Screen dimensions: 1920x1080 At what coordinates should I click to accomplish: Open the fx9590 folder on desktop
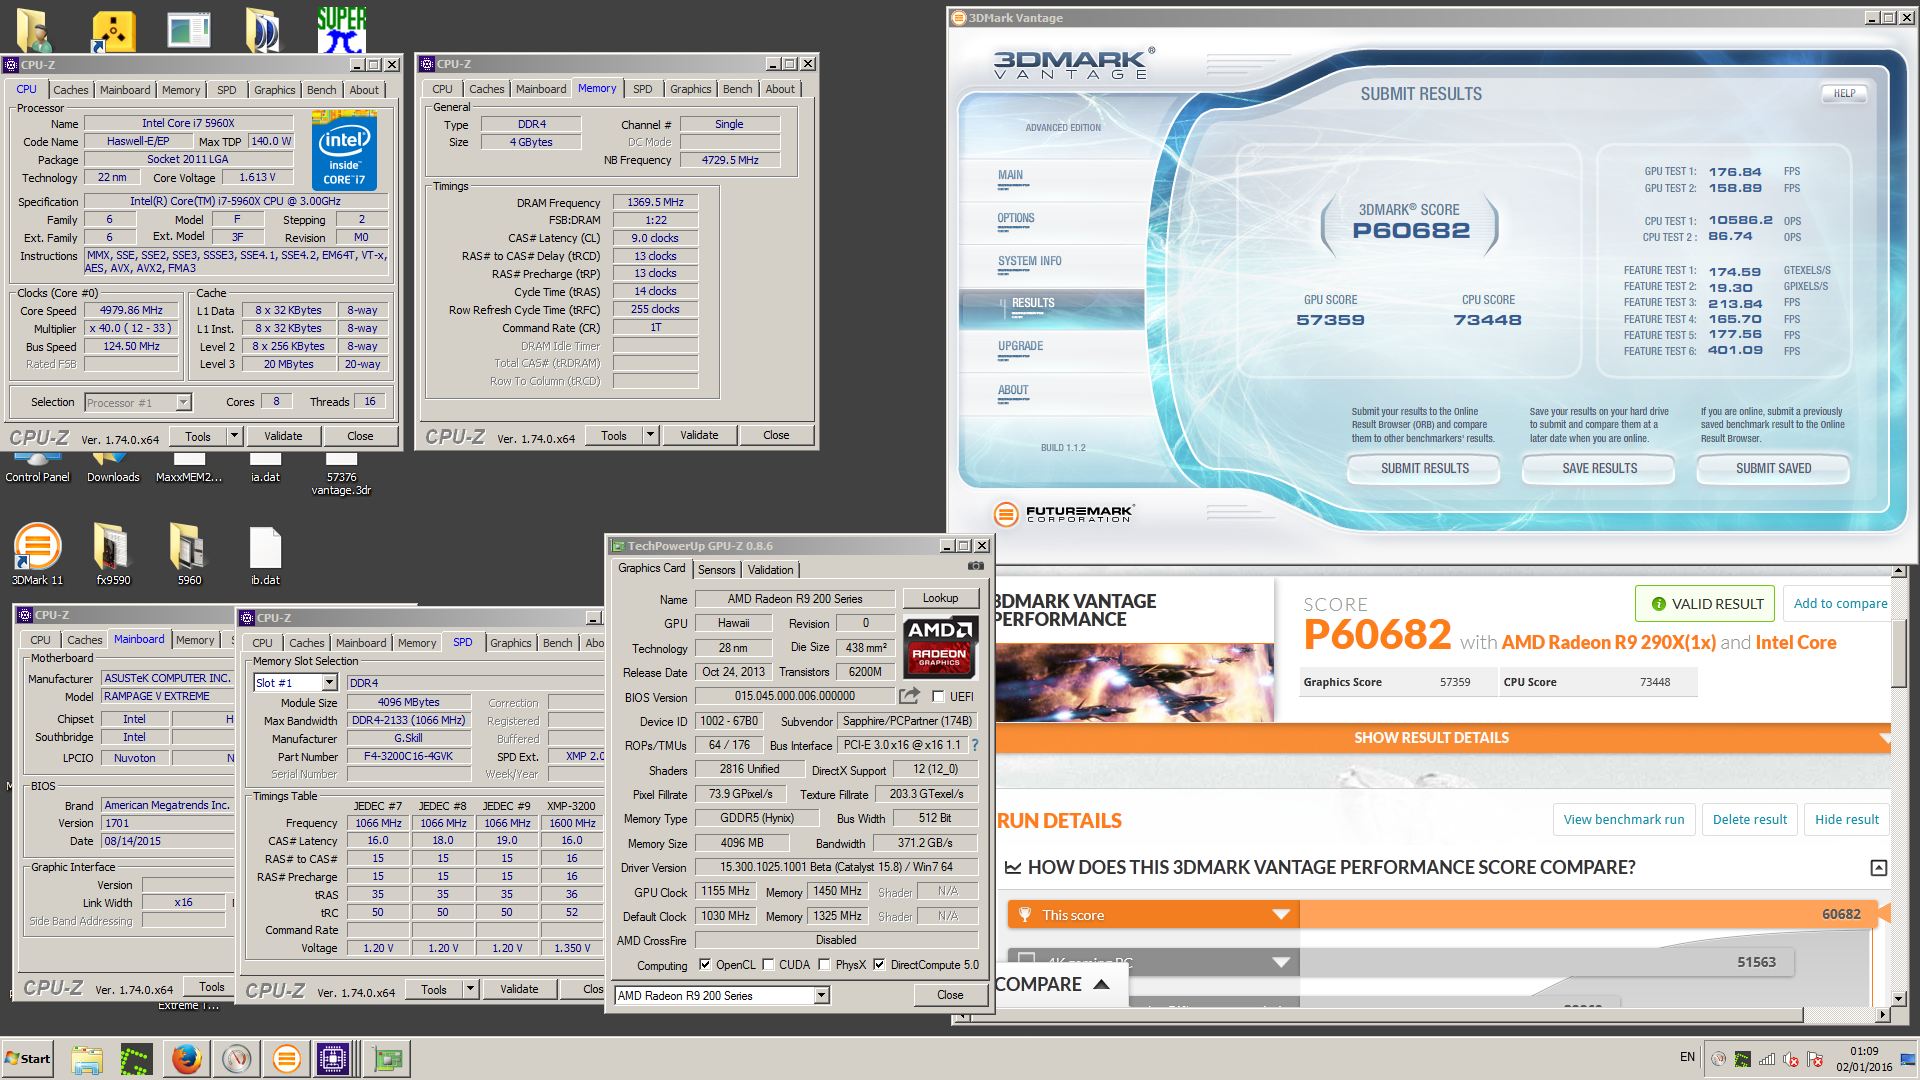point(112,547)
